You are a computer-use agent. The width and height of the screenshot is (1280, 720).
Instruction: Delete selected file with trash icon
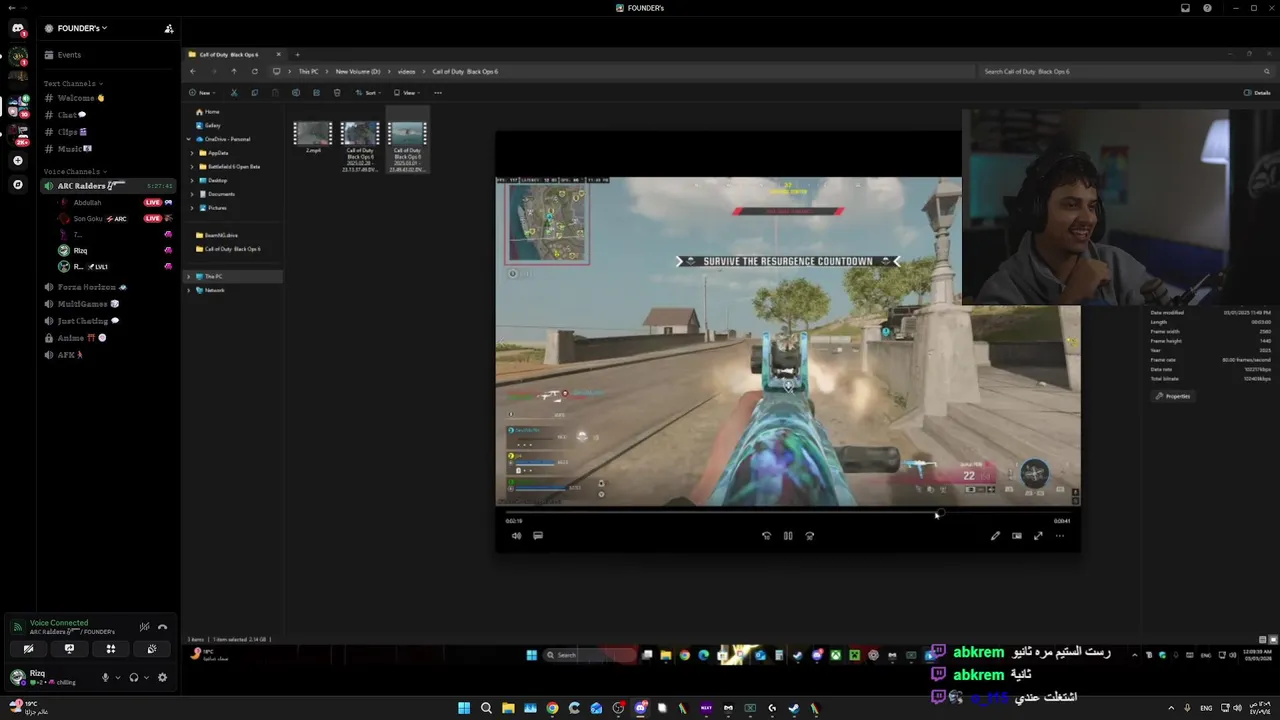[x=337, y=93]
